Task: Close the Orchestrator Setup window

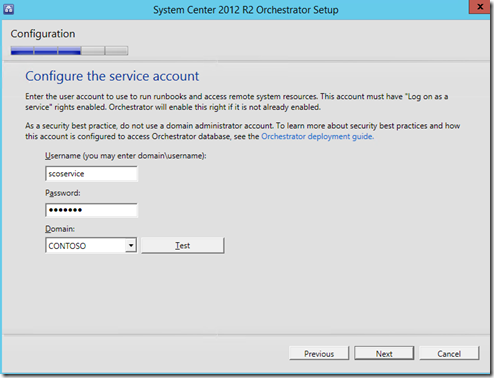Action: 480,7
